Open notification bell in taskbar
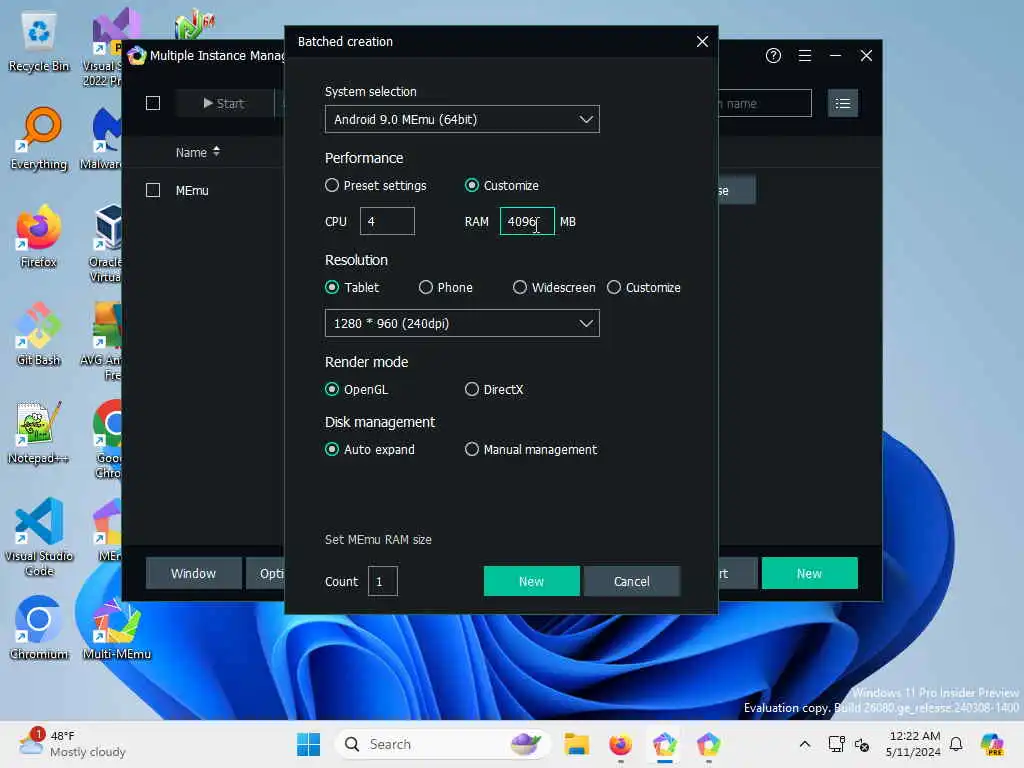1024x768 pixels. tap(956, 744)
